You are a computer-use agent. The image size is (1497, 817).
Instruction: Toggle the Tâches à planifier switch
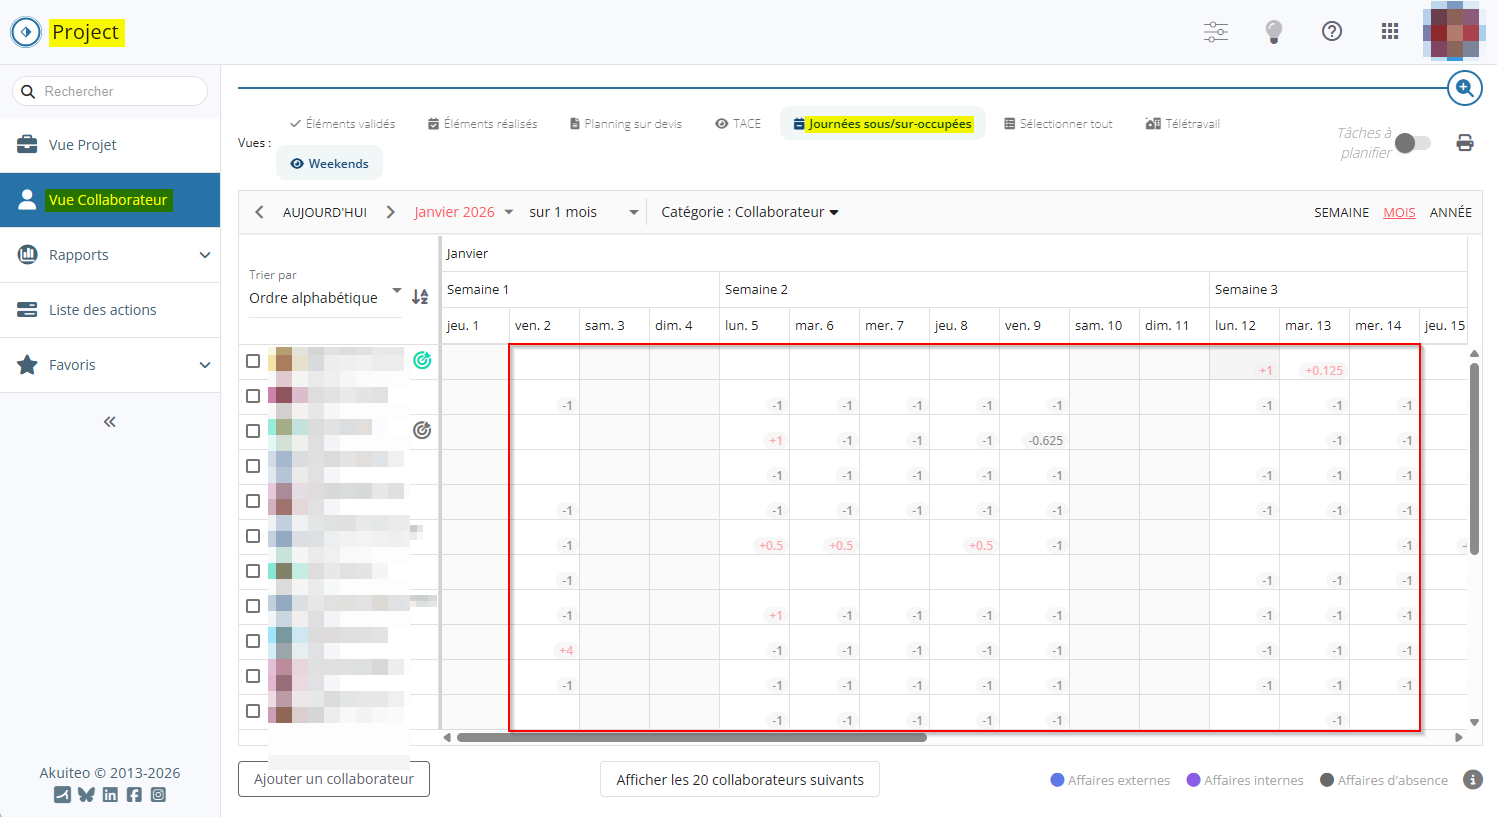(x=1412, y=143)
